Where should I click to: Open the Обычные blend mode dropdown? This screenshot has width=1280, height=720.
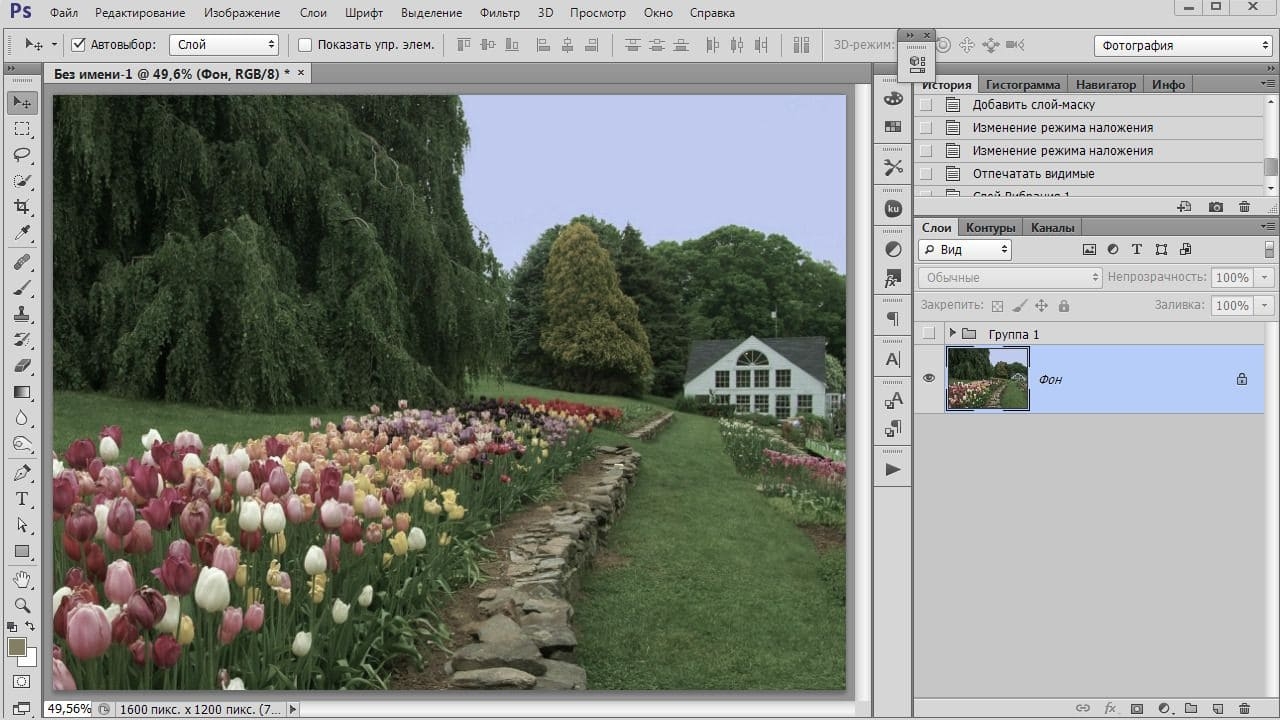(x=1010, y=278)
